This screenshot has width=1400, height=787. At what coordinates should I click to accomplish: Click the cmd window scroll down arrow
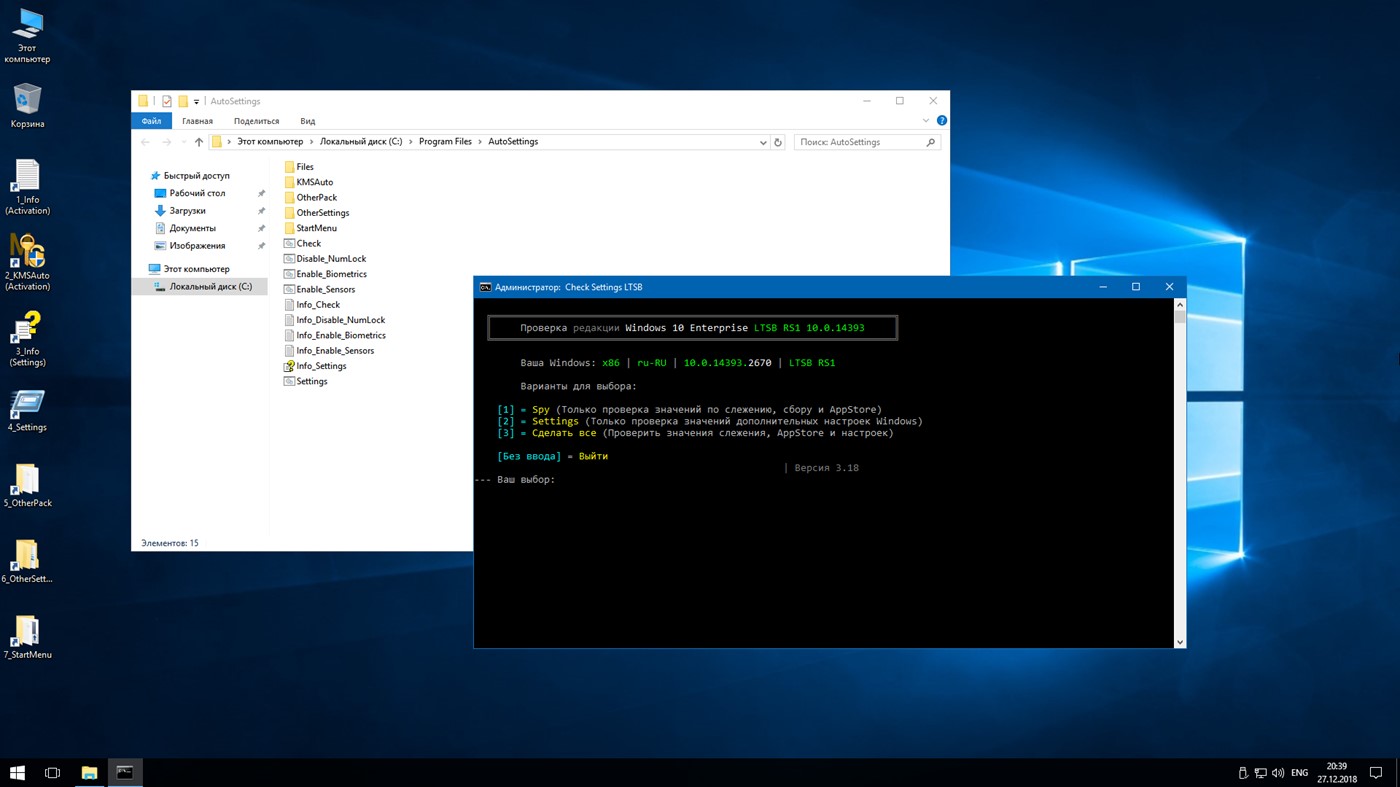pyautogui.click(x=1180, y=642)
